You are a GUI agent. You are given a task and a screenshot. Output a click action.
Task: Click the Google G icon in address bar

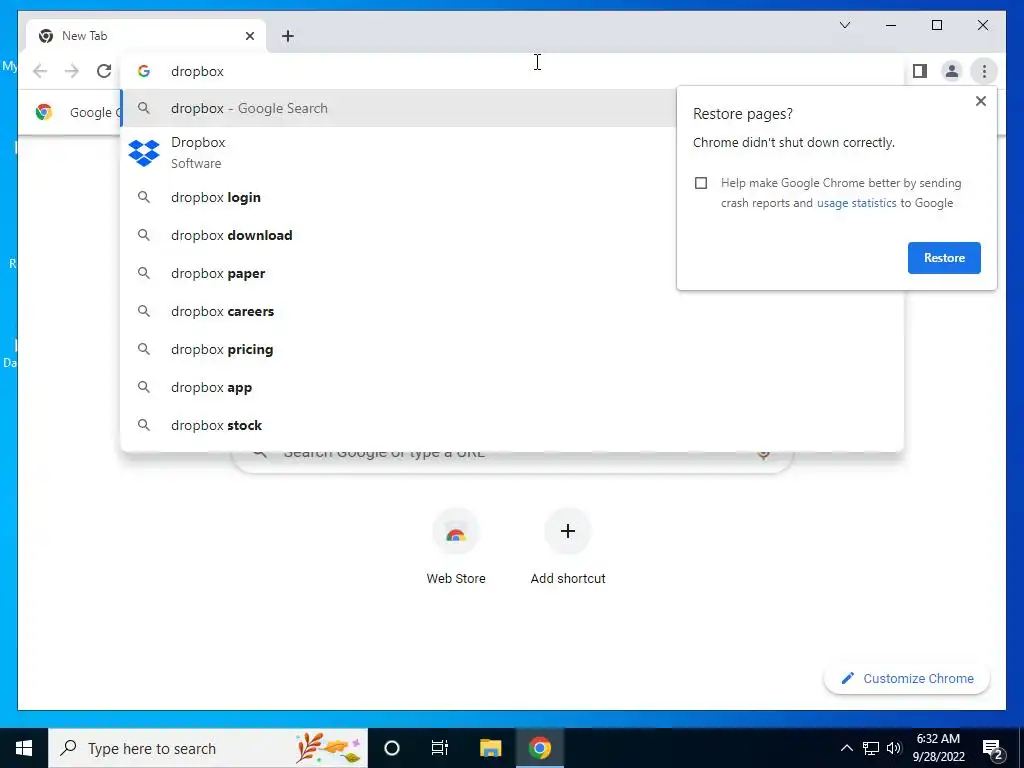[x=144, y=71]
